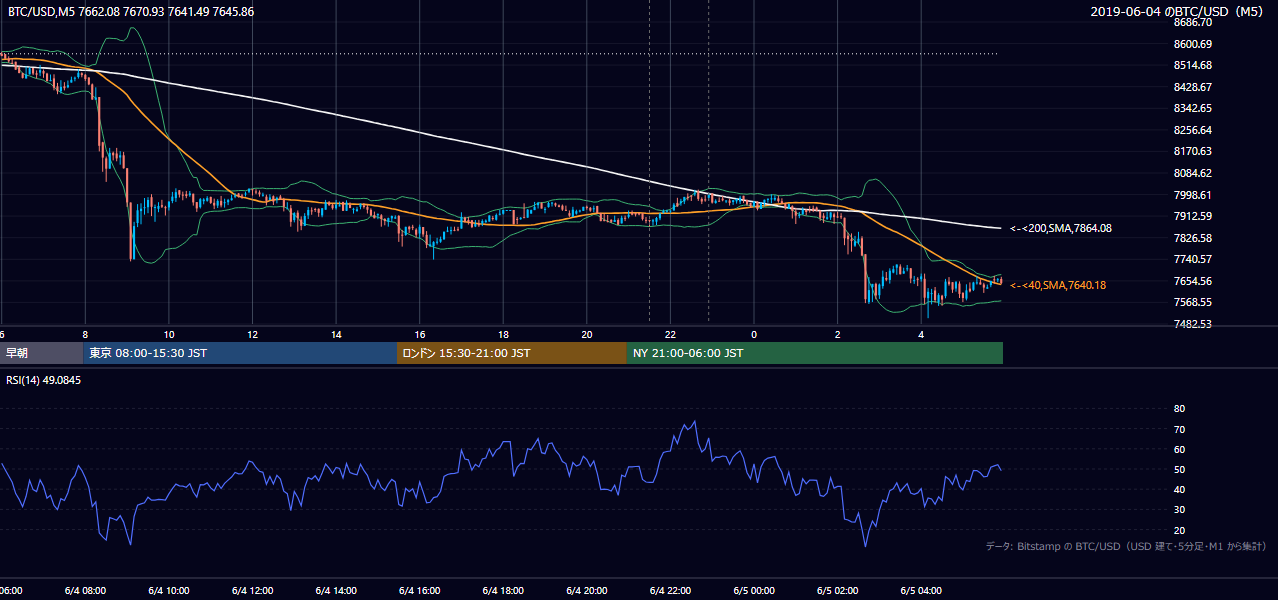Click hour tick 0 under price chart
Viewport: 1278px width, 600px height.
coord(754,335)
